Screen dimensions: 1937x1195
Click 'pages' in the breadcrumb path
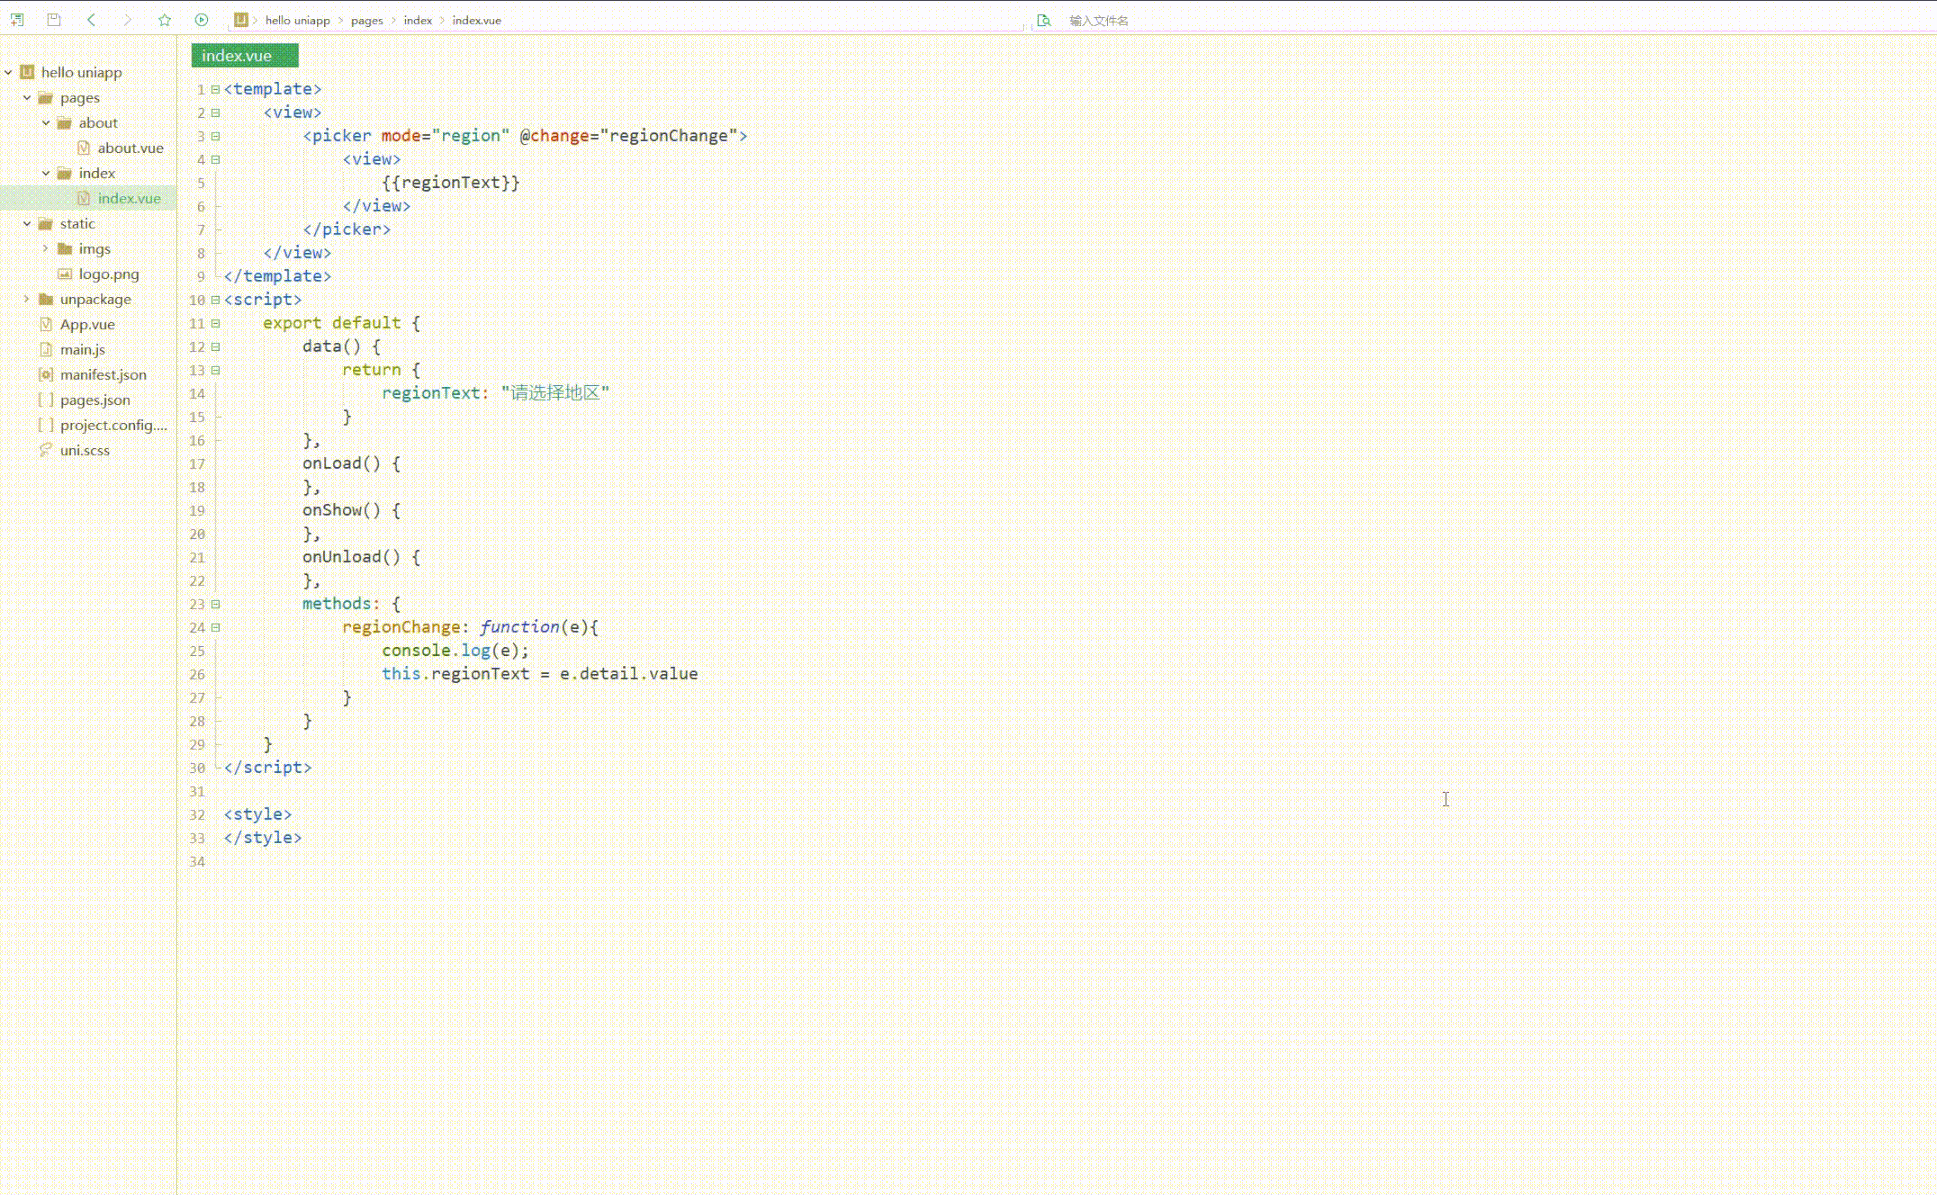pyautogui.click(x=367, y=20)
